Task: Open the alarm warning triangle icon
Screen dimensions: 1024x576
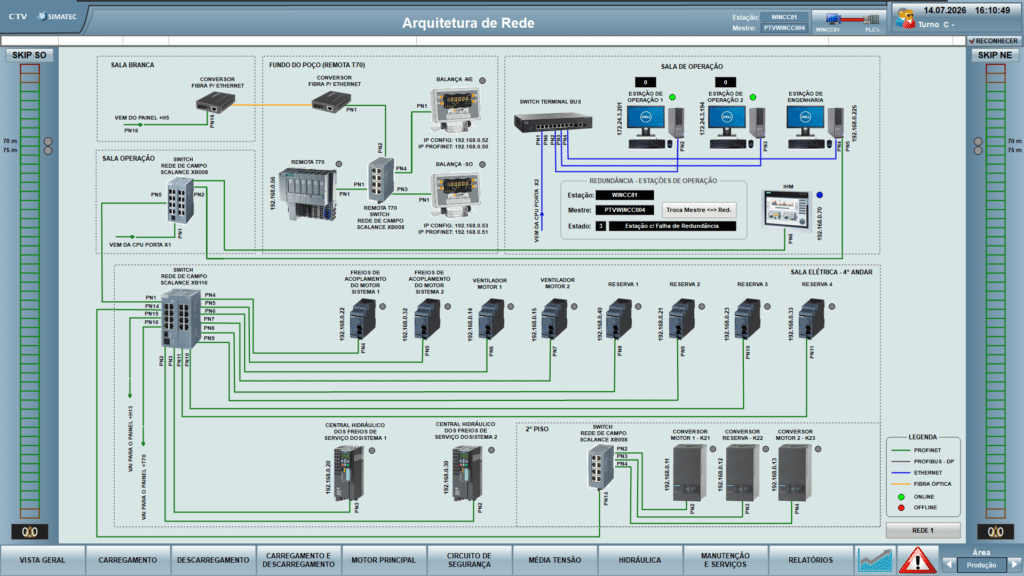Action: click(918, 560)
